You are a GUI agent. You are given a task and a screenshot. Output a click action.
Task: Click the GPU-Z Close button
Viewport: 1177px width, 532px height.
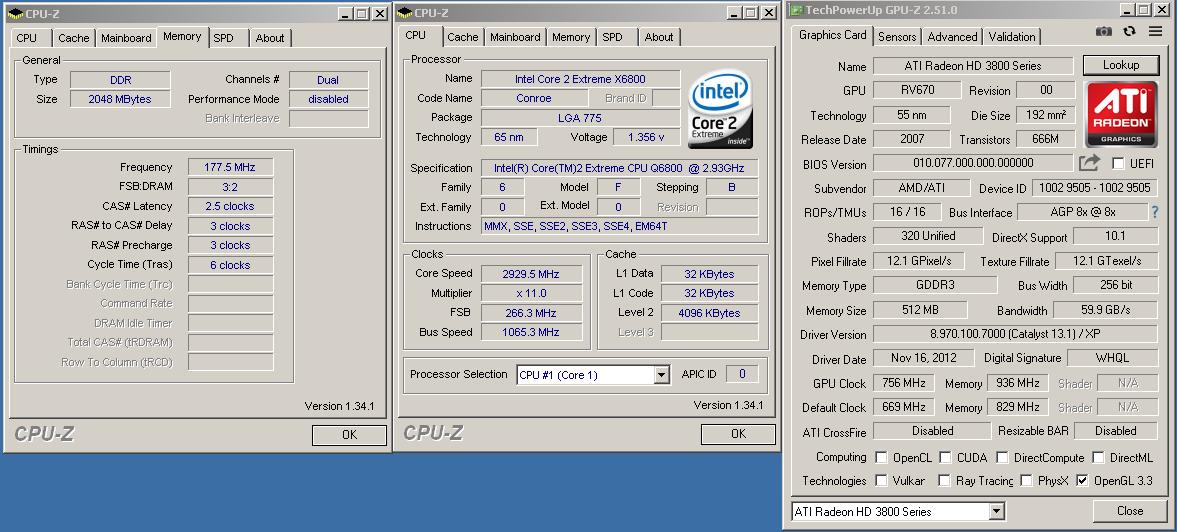coord(1130,511)
